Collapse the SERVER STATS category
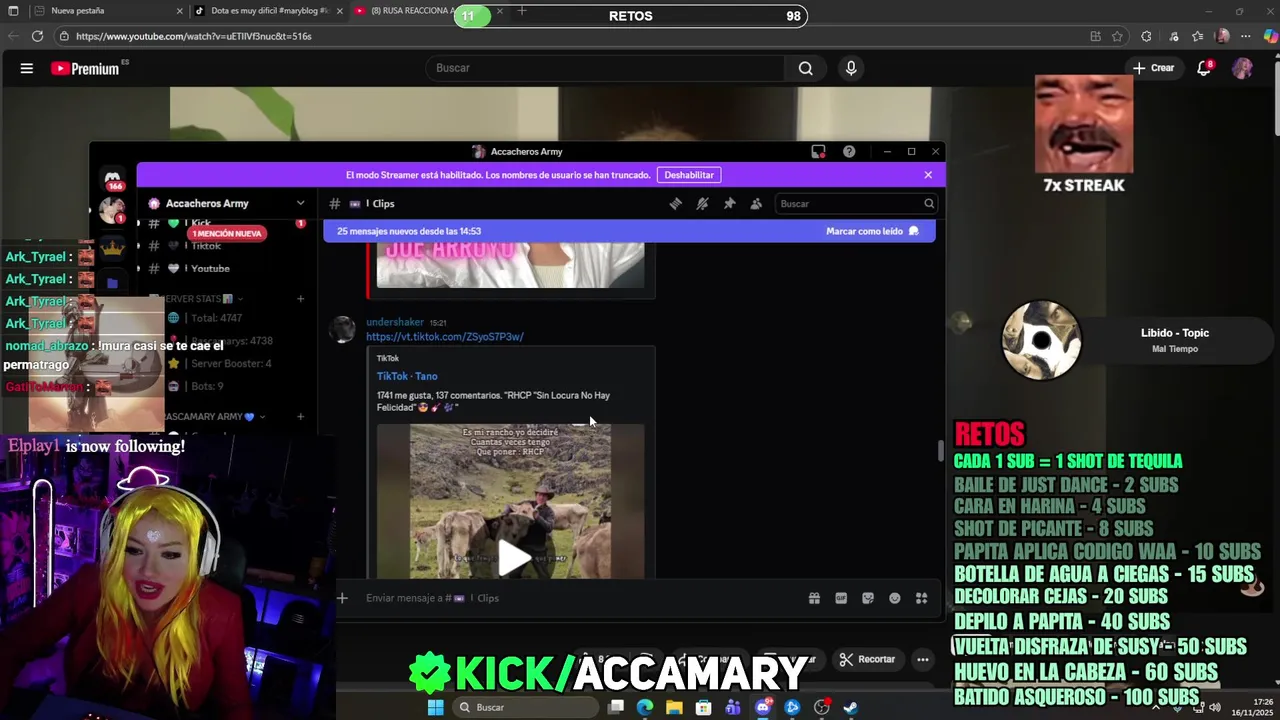This screenshot has width=1280, height=720. click(197, 299)
